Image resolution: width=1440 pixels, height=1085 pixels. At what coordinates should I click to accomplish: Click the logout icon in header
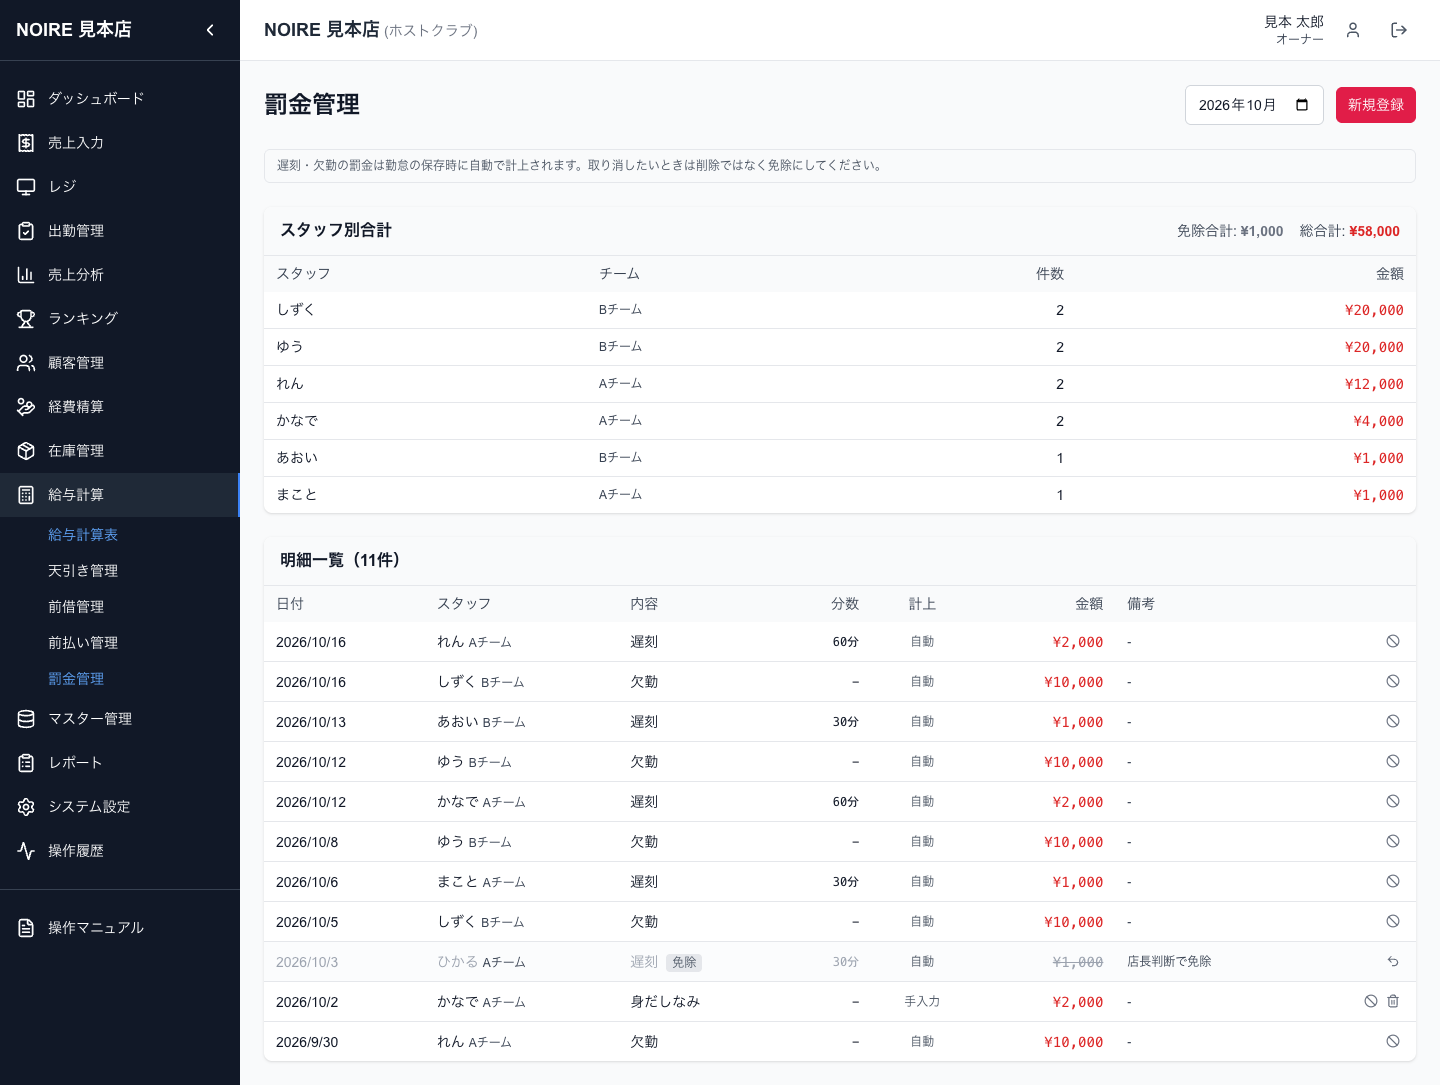(1399, 30)
